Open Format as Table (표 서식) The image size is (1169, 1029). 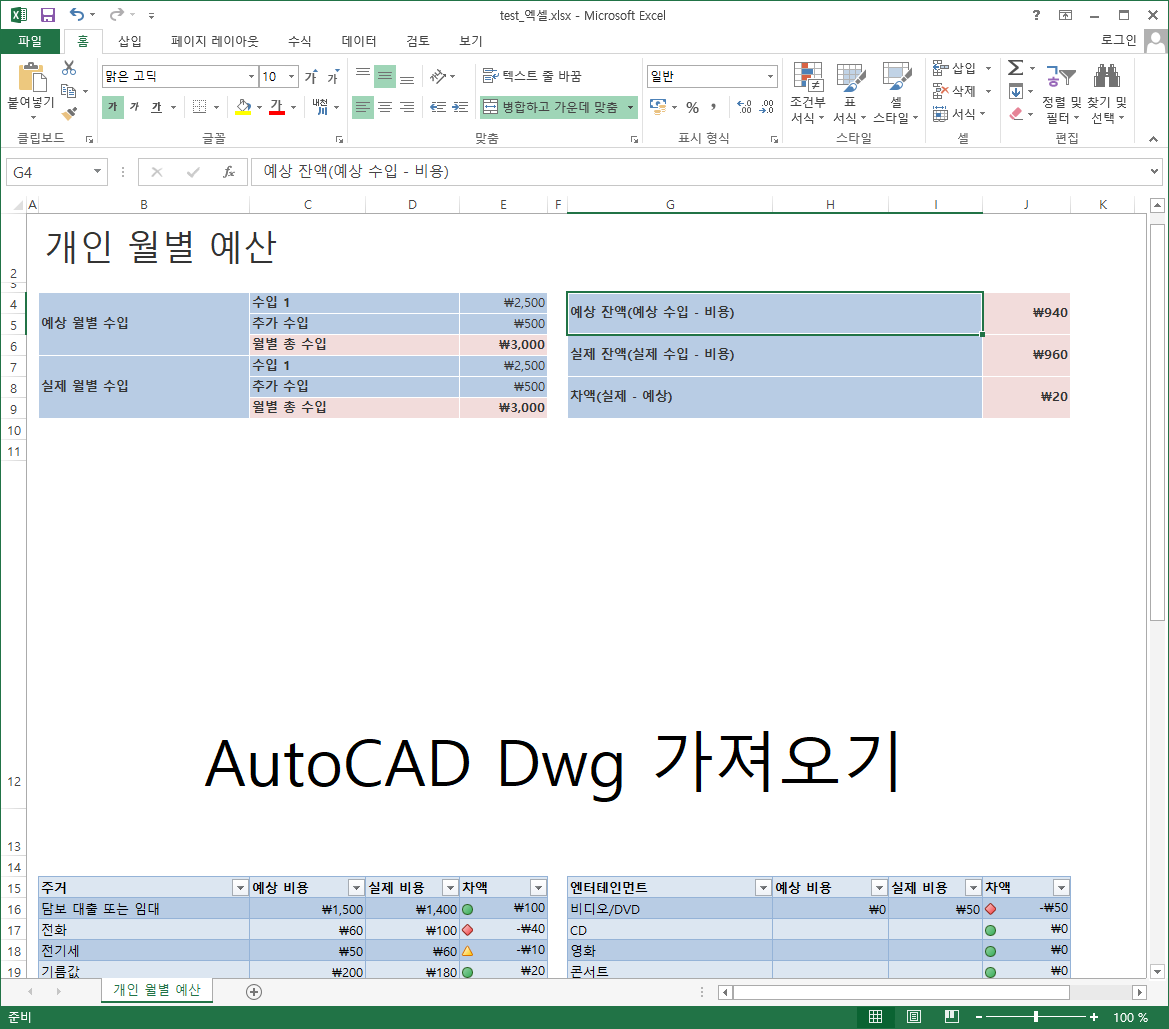(x=850, y=93)
